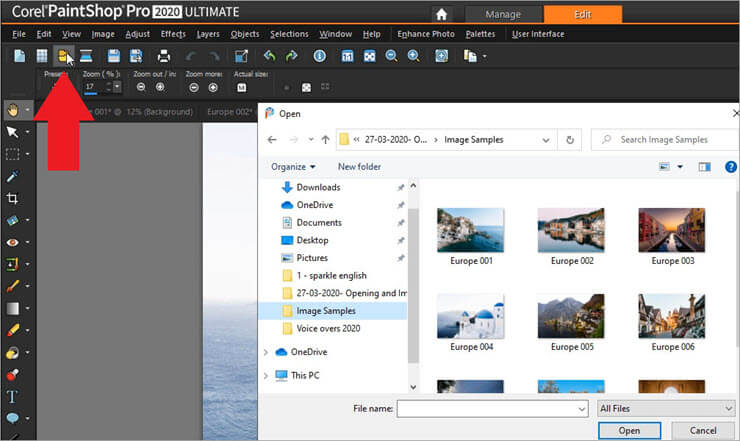Click the Open button in the dialog

[x=629, y=430]
